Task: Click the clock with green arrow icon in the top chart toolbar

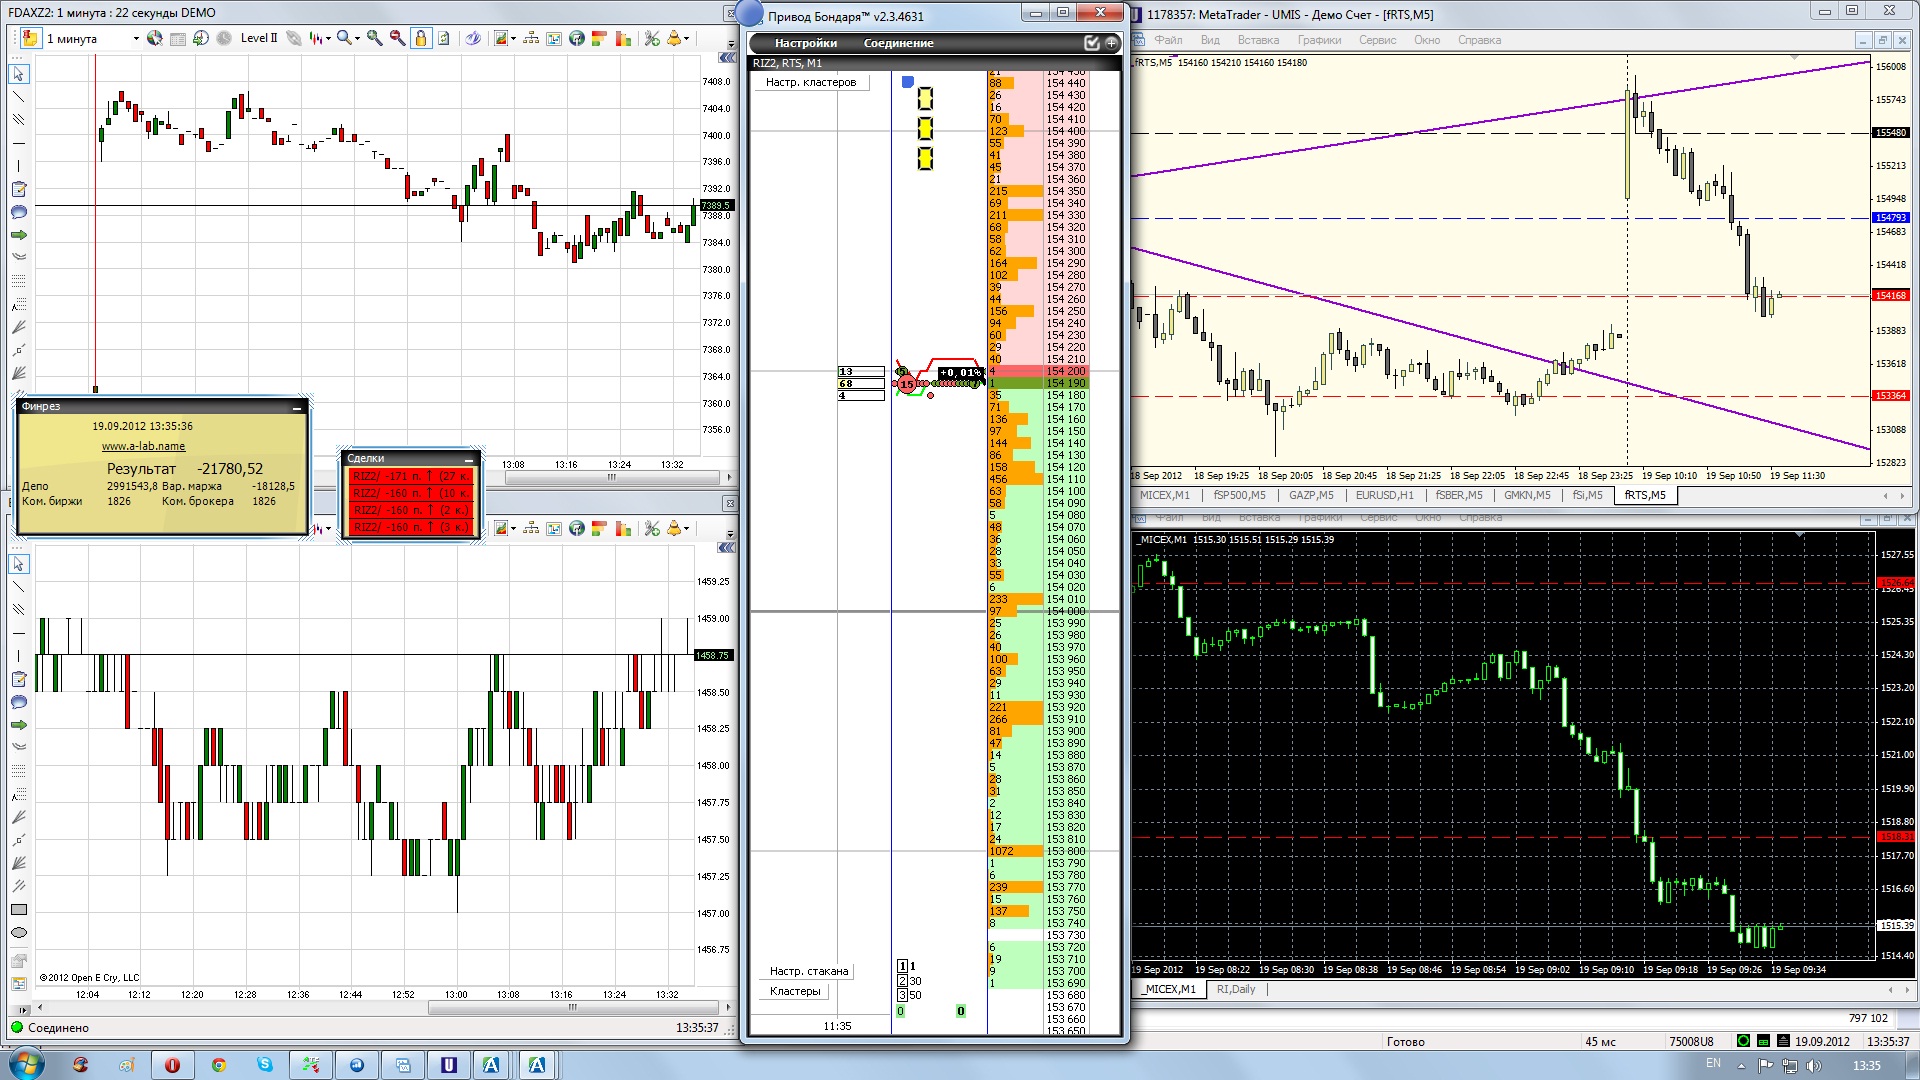Action: pos(201,38)
